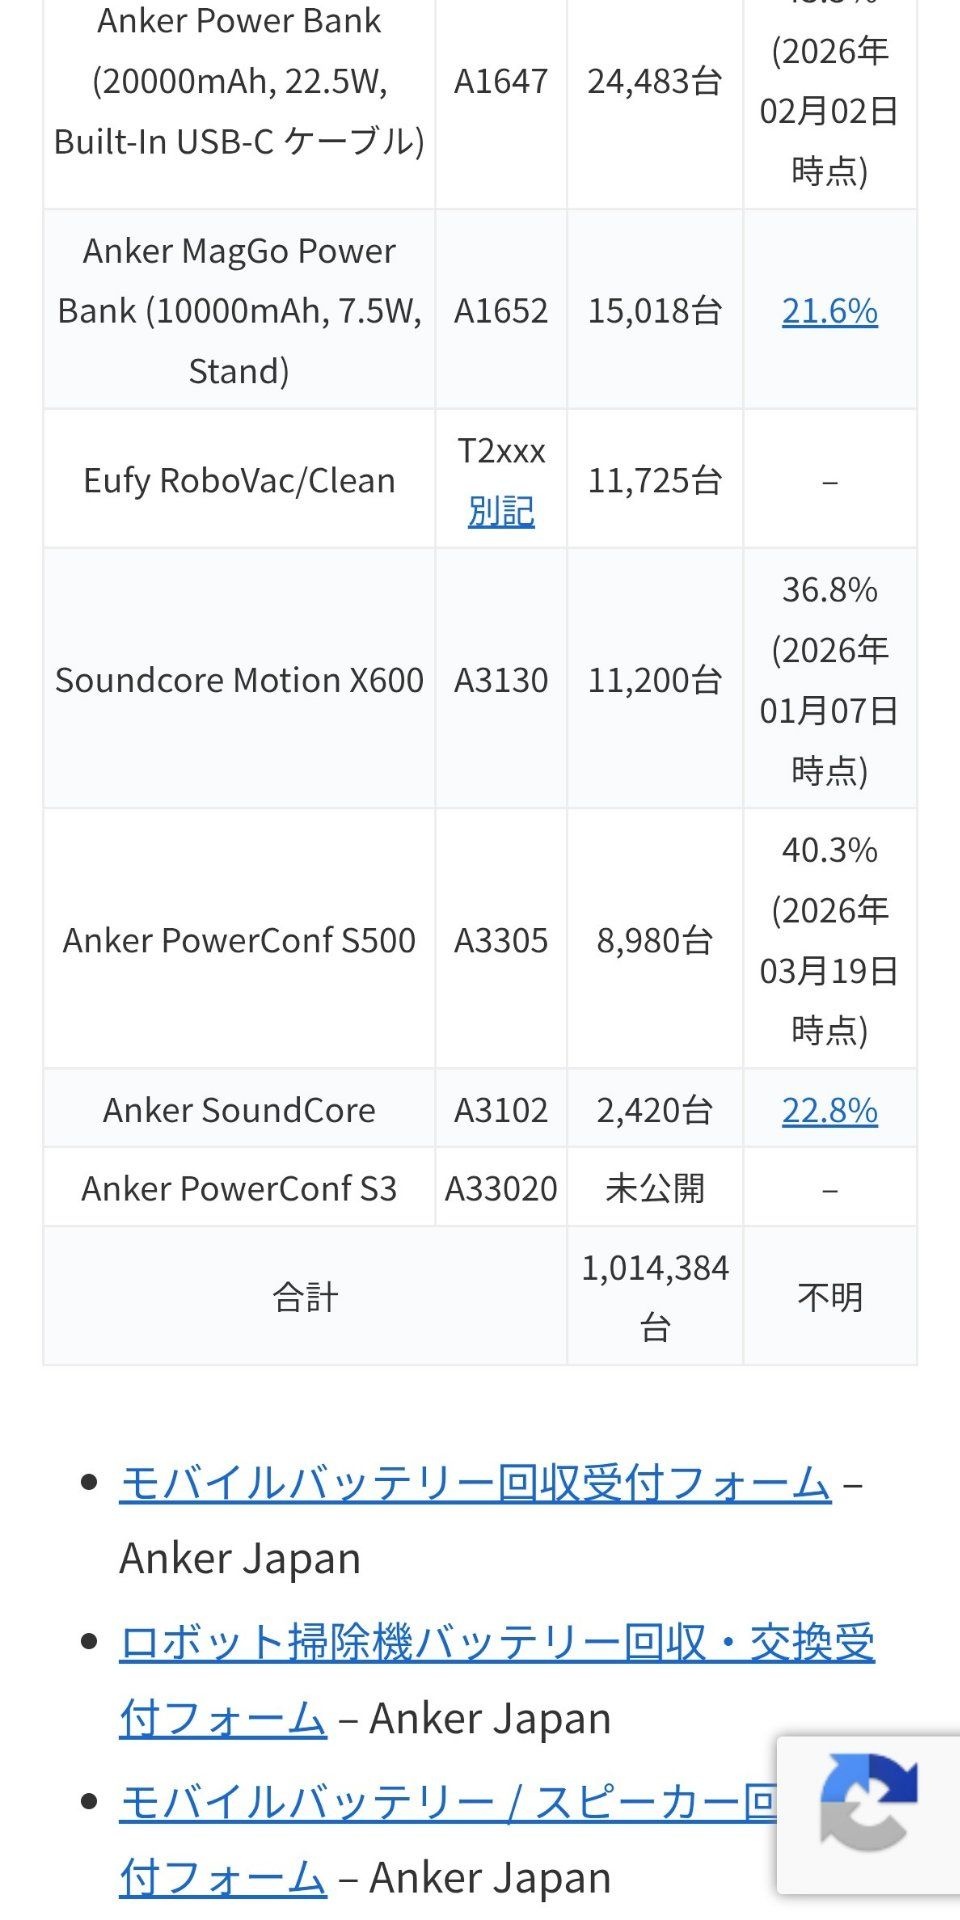This screenshot has width=960, height=1920.
Task: Click the 1,014,384台 total count cell
Action: (x=655, y=1296)
